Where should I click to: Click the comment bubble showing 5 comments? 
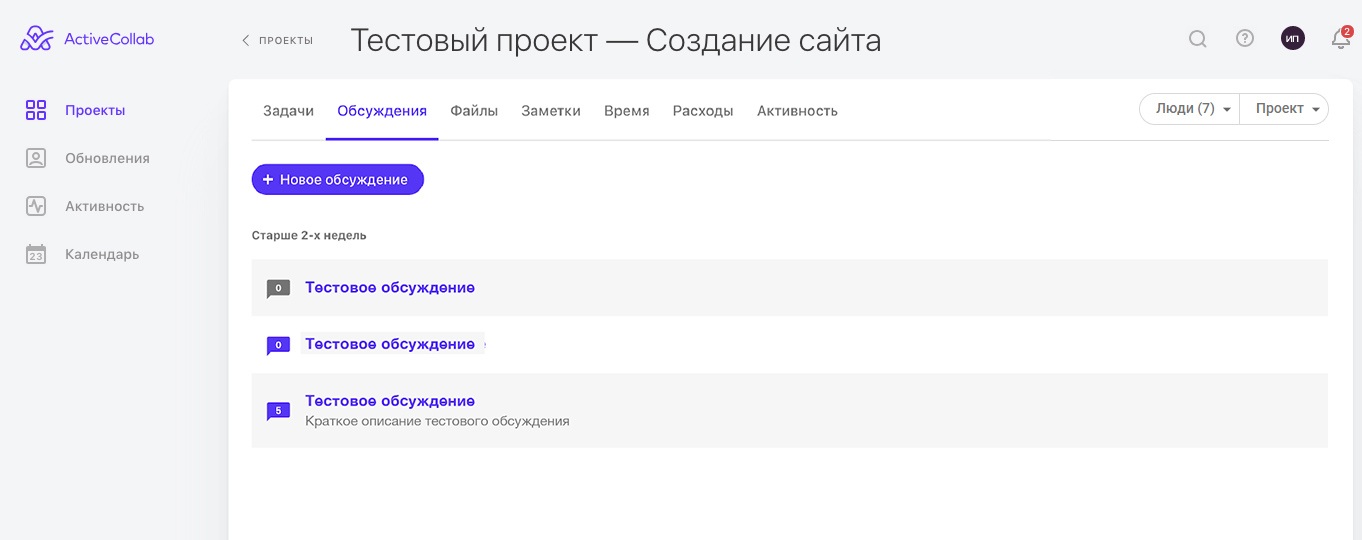(x=278, y=410)
